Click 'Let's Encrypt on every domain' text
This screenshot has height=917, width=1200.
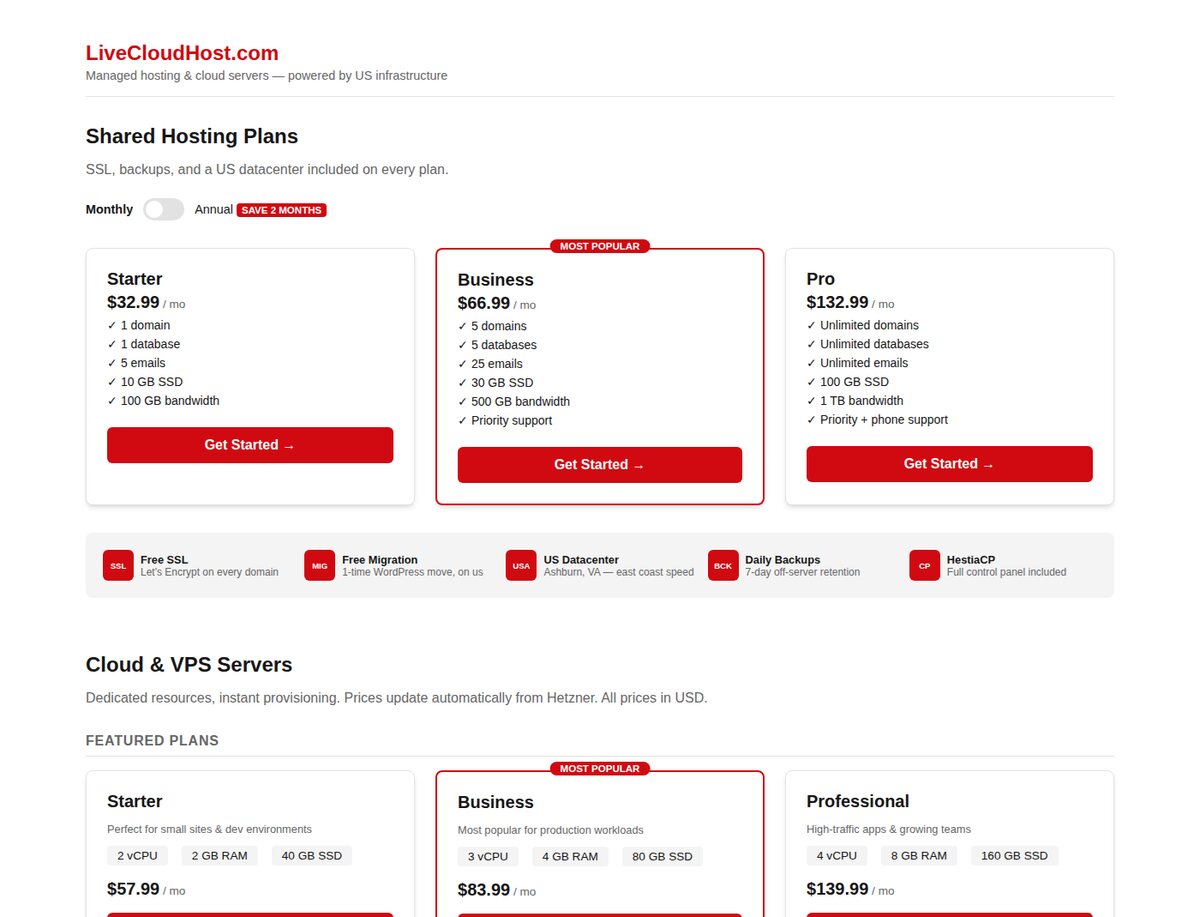(210, 572)
